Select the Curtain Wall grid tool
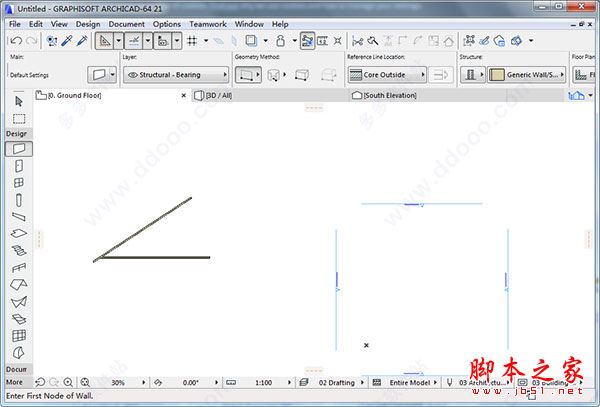The image size is (600, 407). pos(19,336)
